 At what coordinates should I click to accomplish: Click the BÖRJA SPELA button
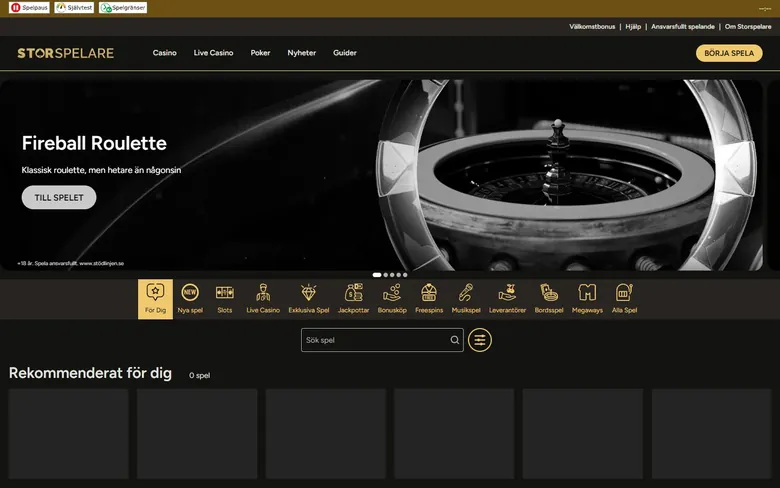(729, 53)
